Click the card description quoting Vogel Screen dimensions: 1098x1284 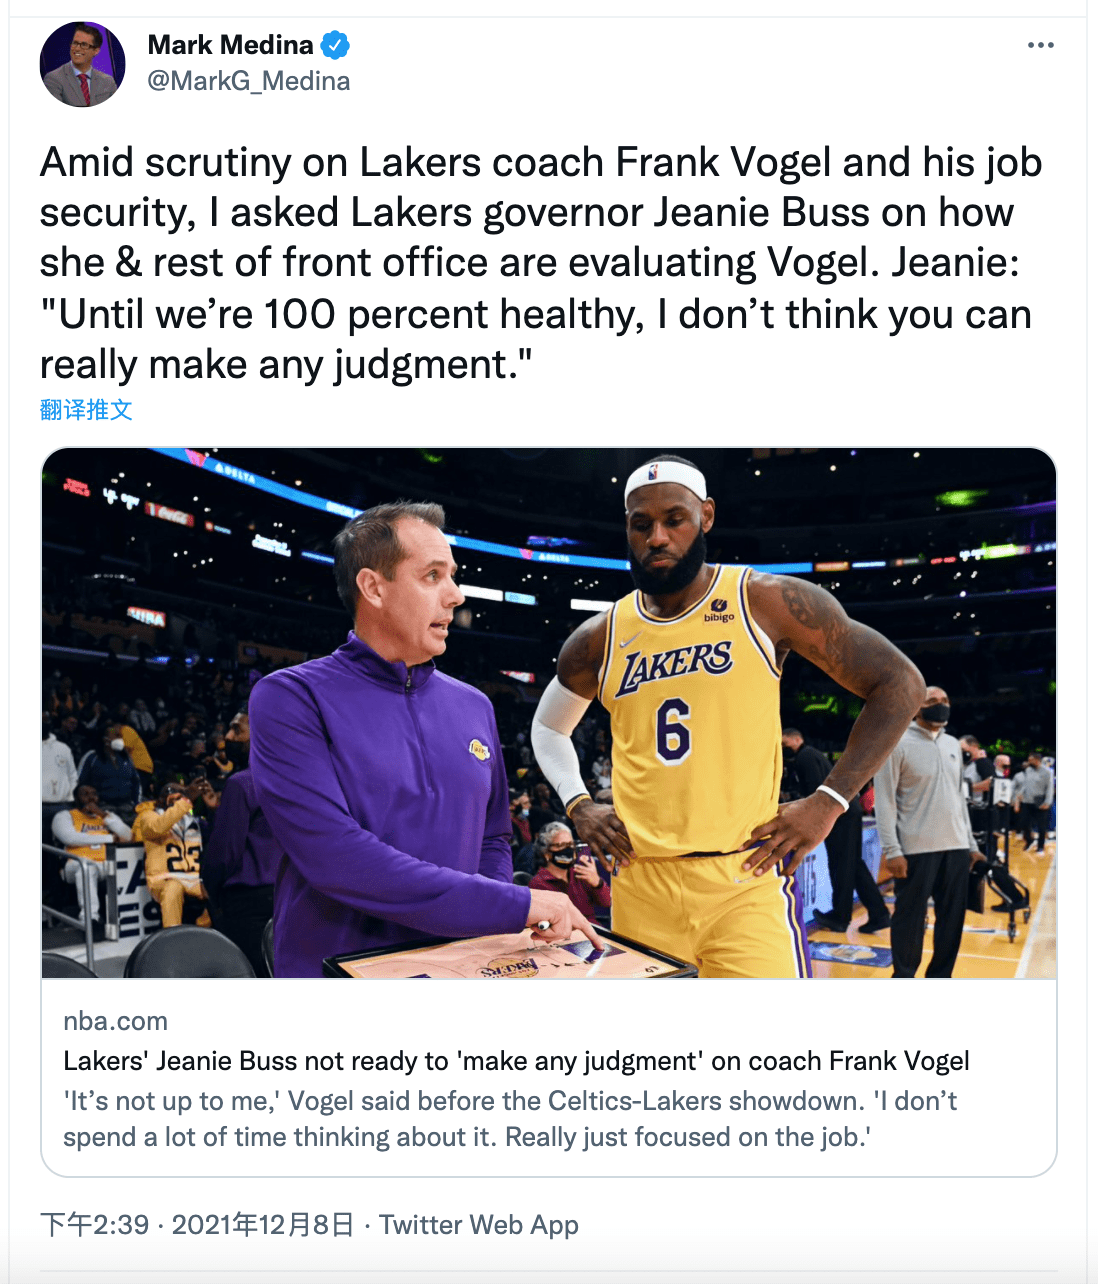click(510, 1119)
